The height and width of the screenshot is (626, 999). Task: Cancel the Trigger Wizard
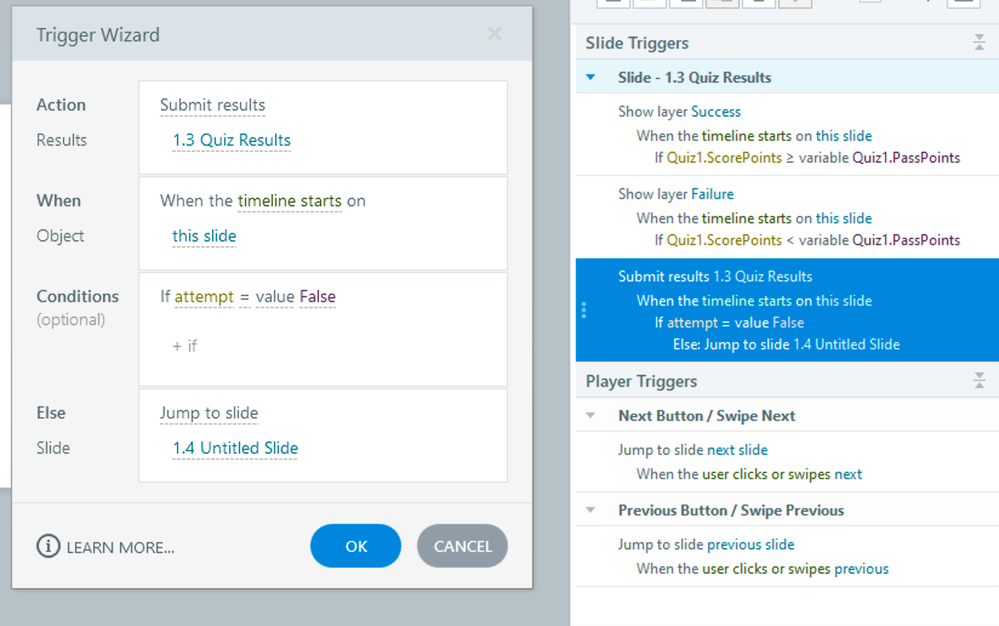tap(463, 546)
